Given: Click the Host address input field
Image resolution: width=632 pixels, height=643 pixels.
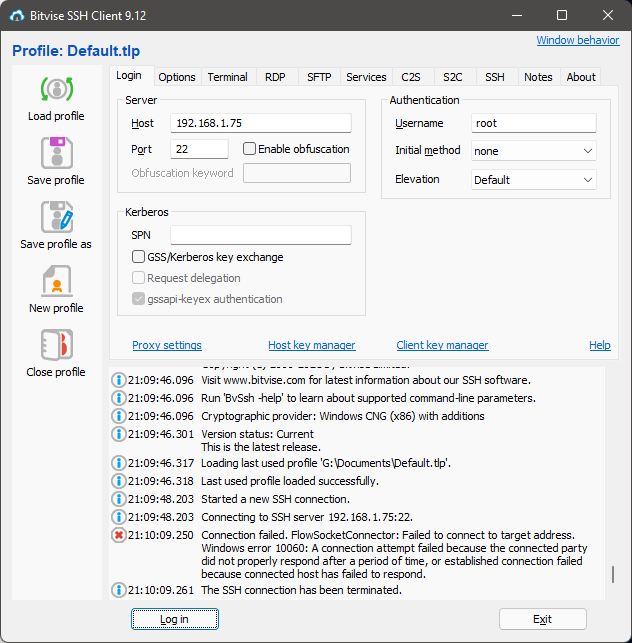Looking at the screenshot, I should click(260, 123).
